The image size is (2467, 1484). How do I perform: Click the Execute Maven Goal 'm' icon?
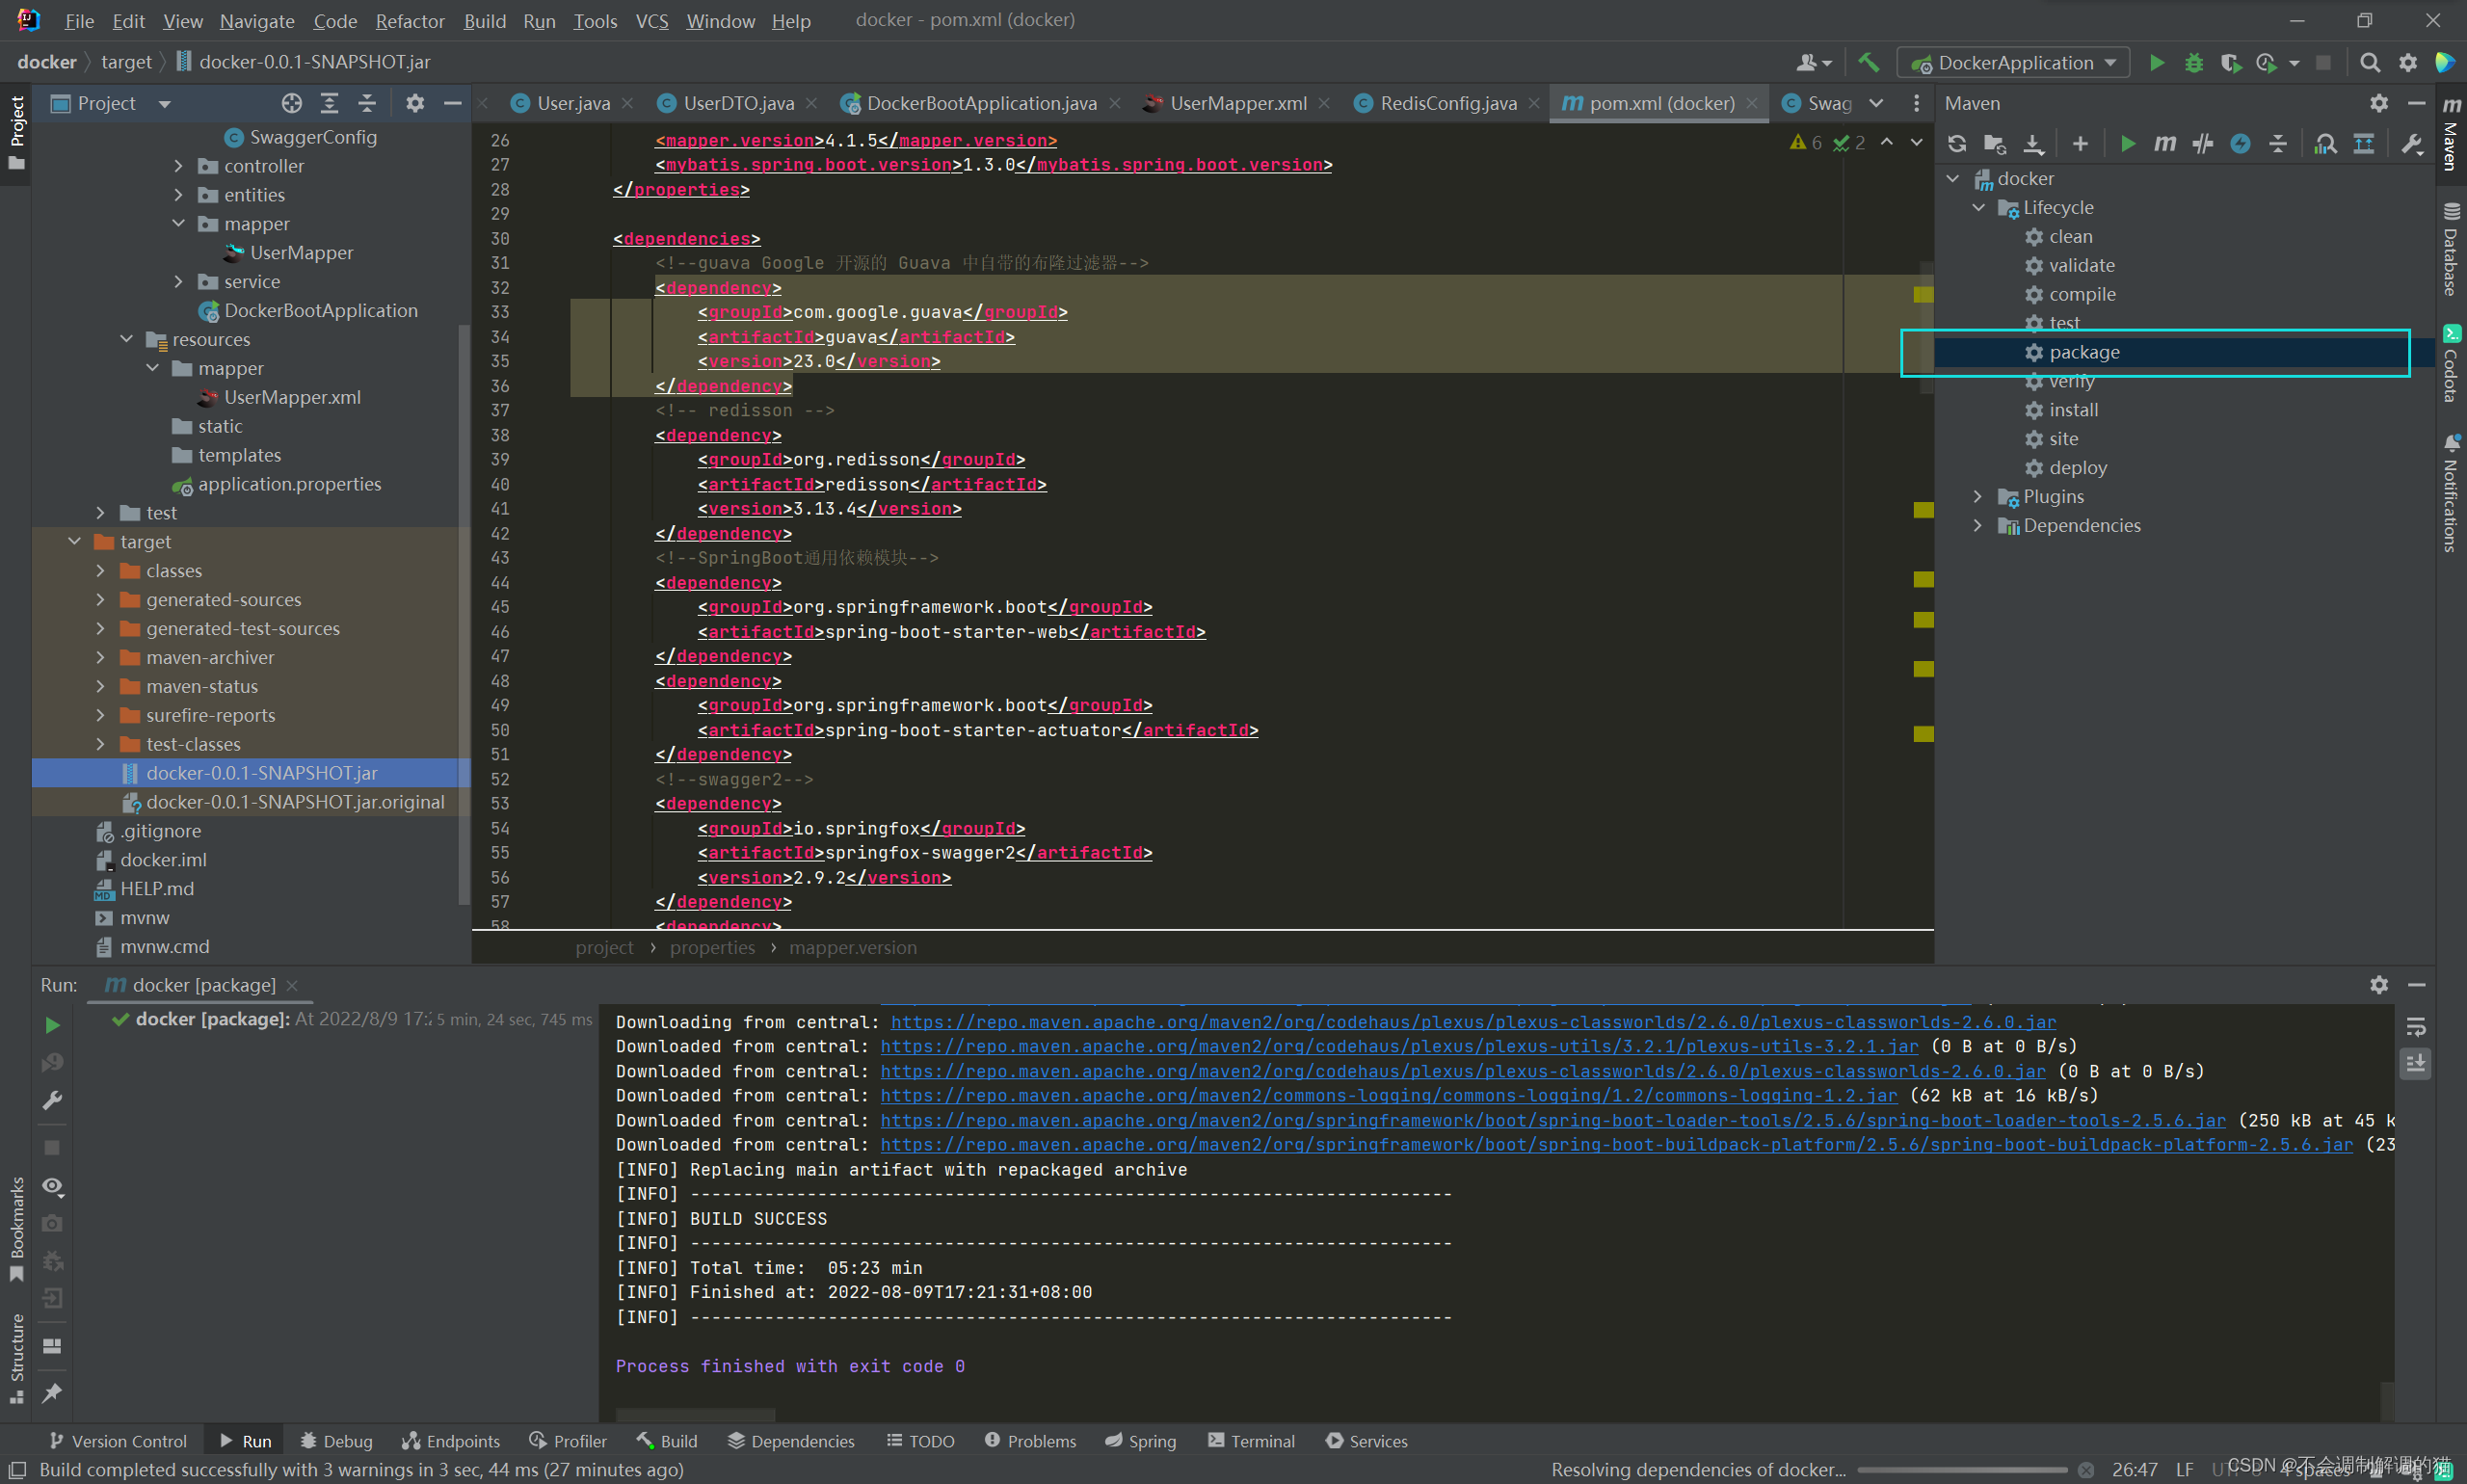(x=2165, y=144)
